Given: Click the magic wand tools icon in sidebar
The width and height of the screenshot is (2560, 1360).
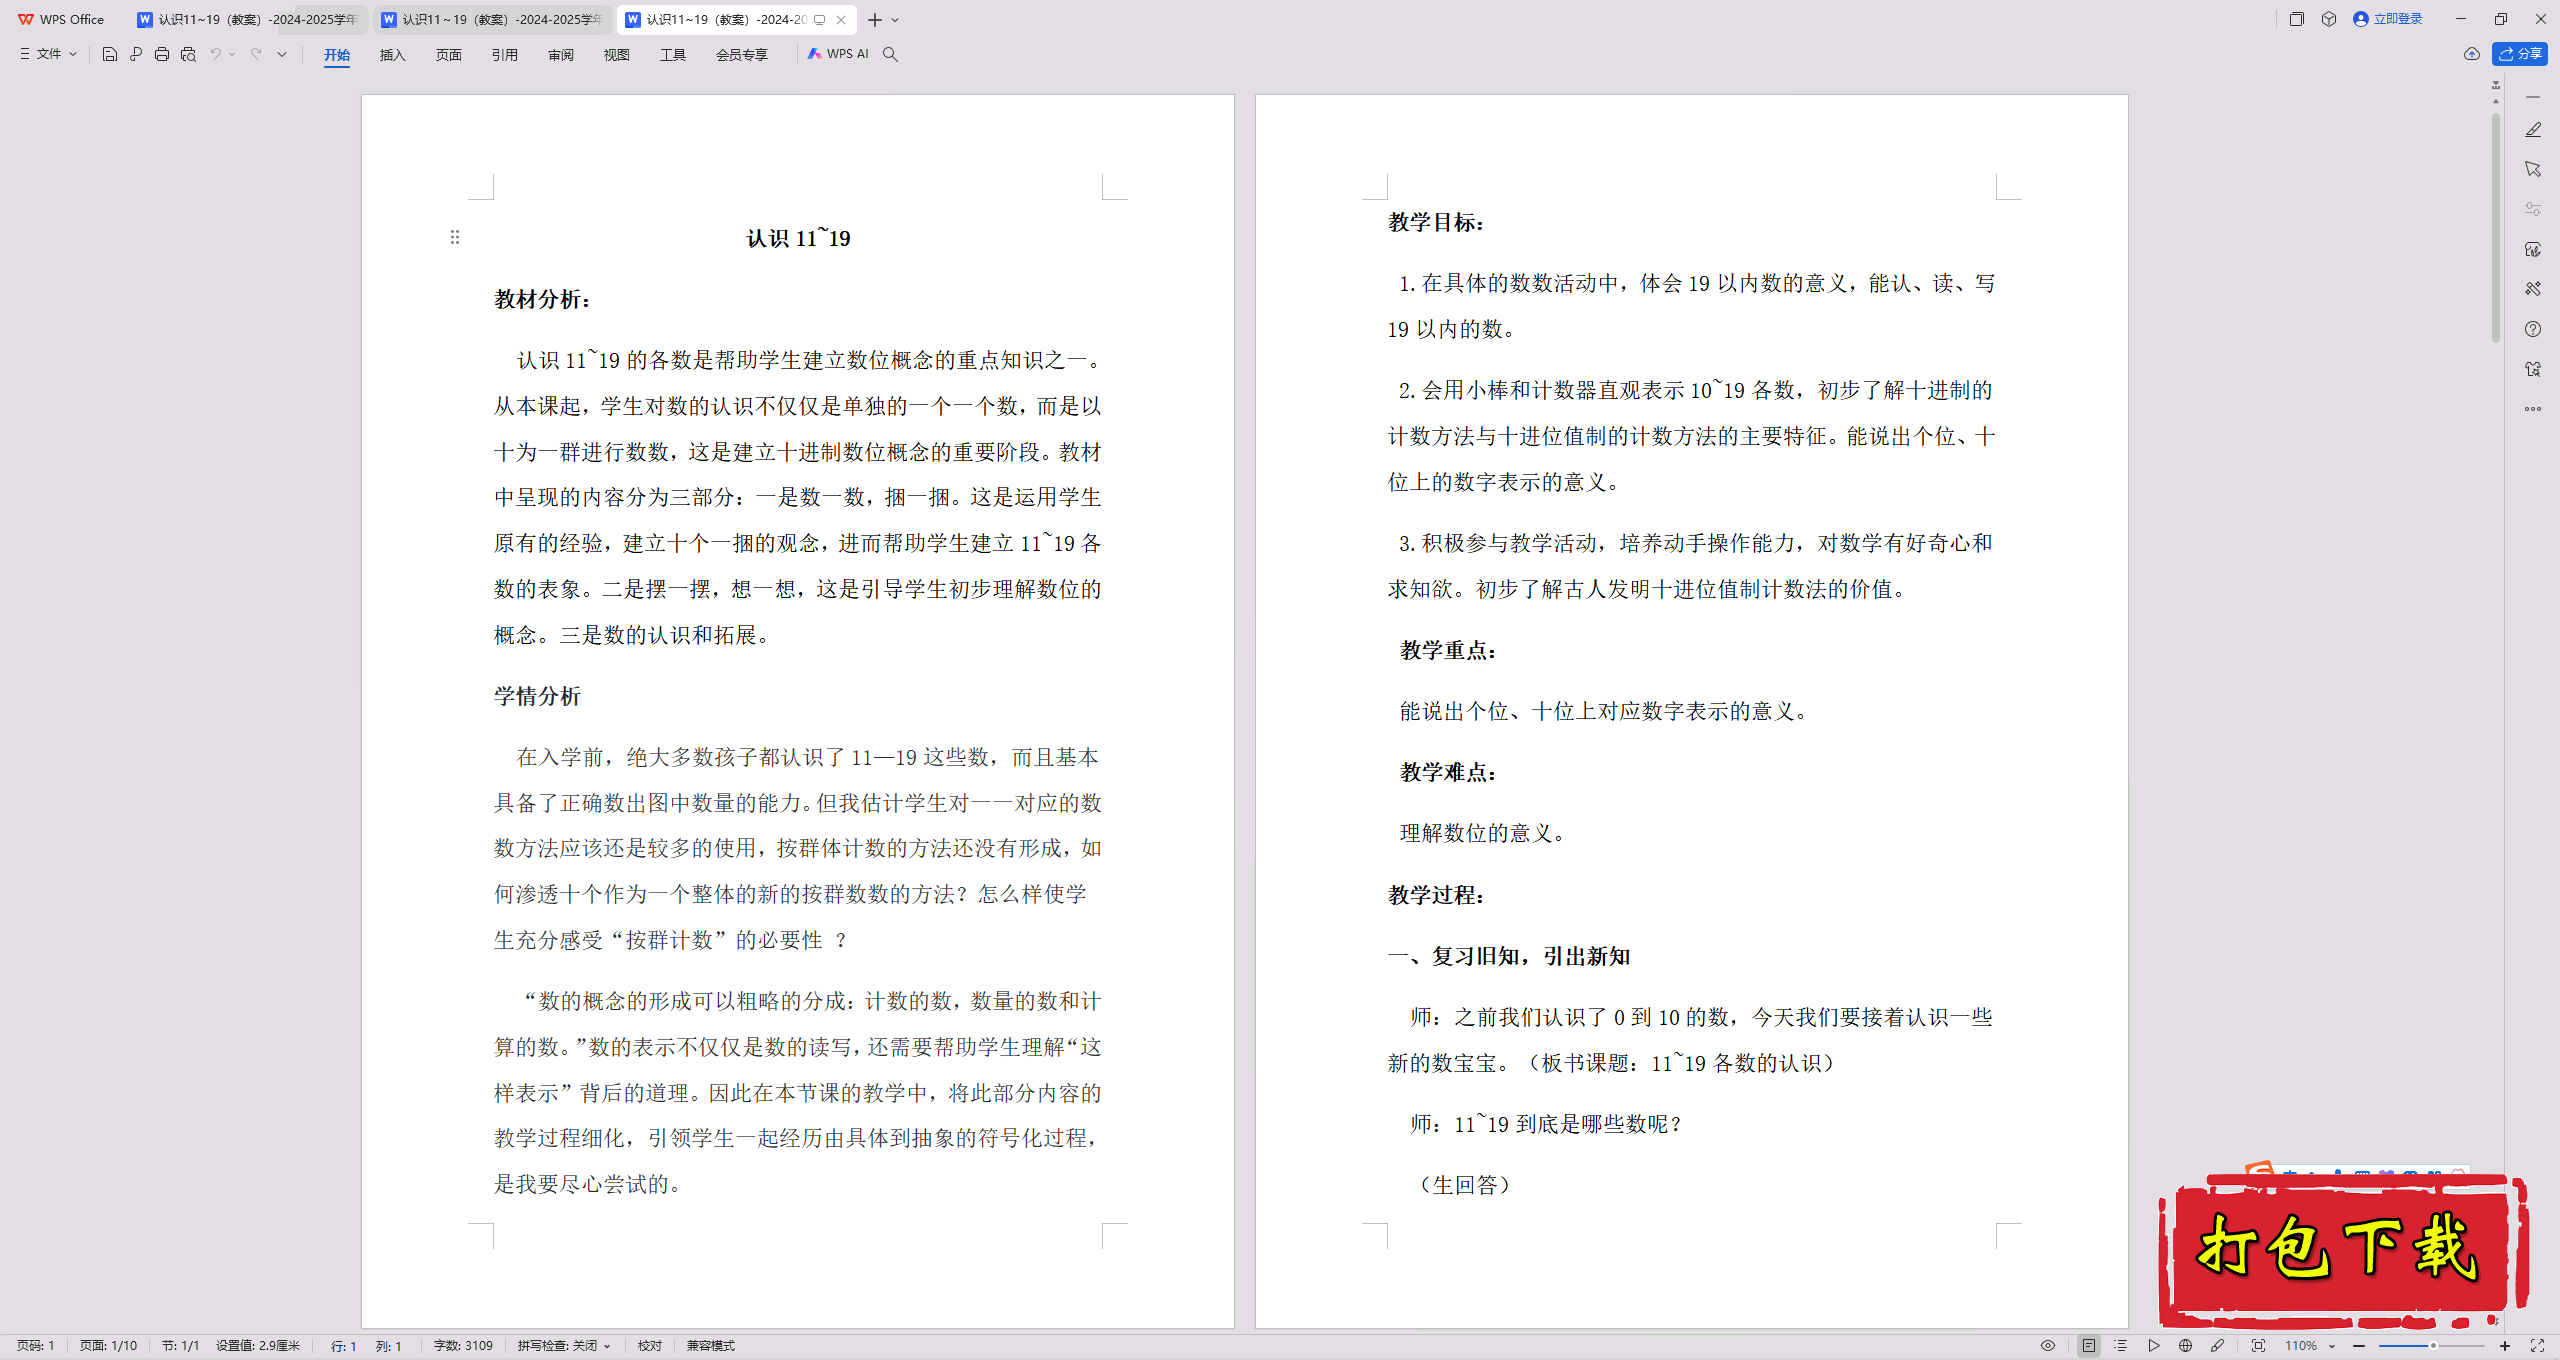Looking at the screenshot, I should click(x=2533, y=289).
